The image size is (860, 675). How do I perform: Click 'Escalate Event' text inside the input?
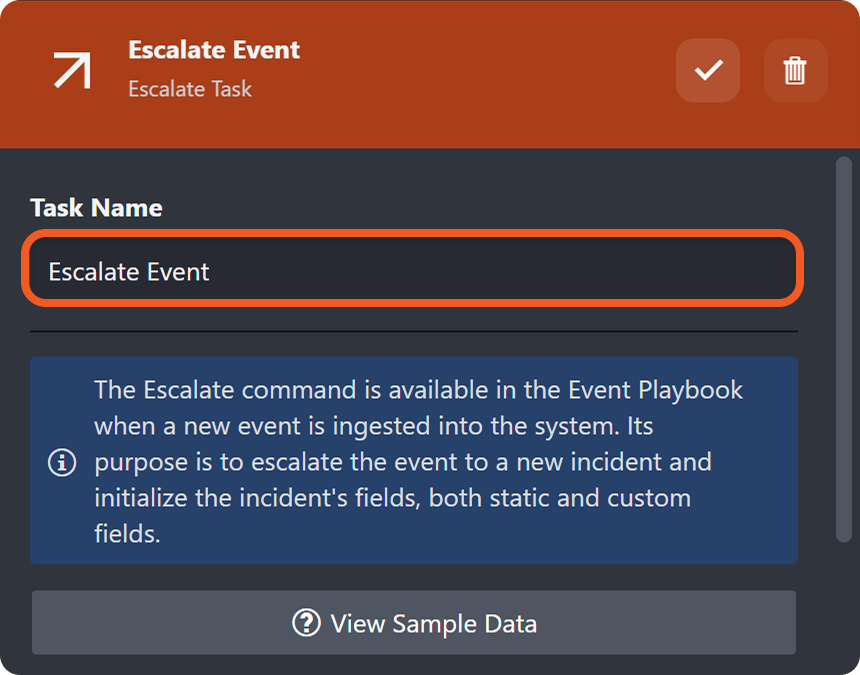(x=129, y=271)
